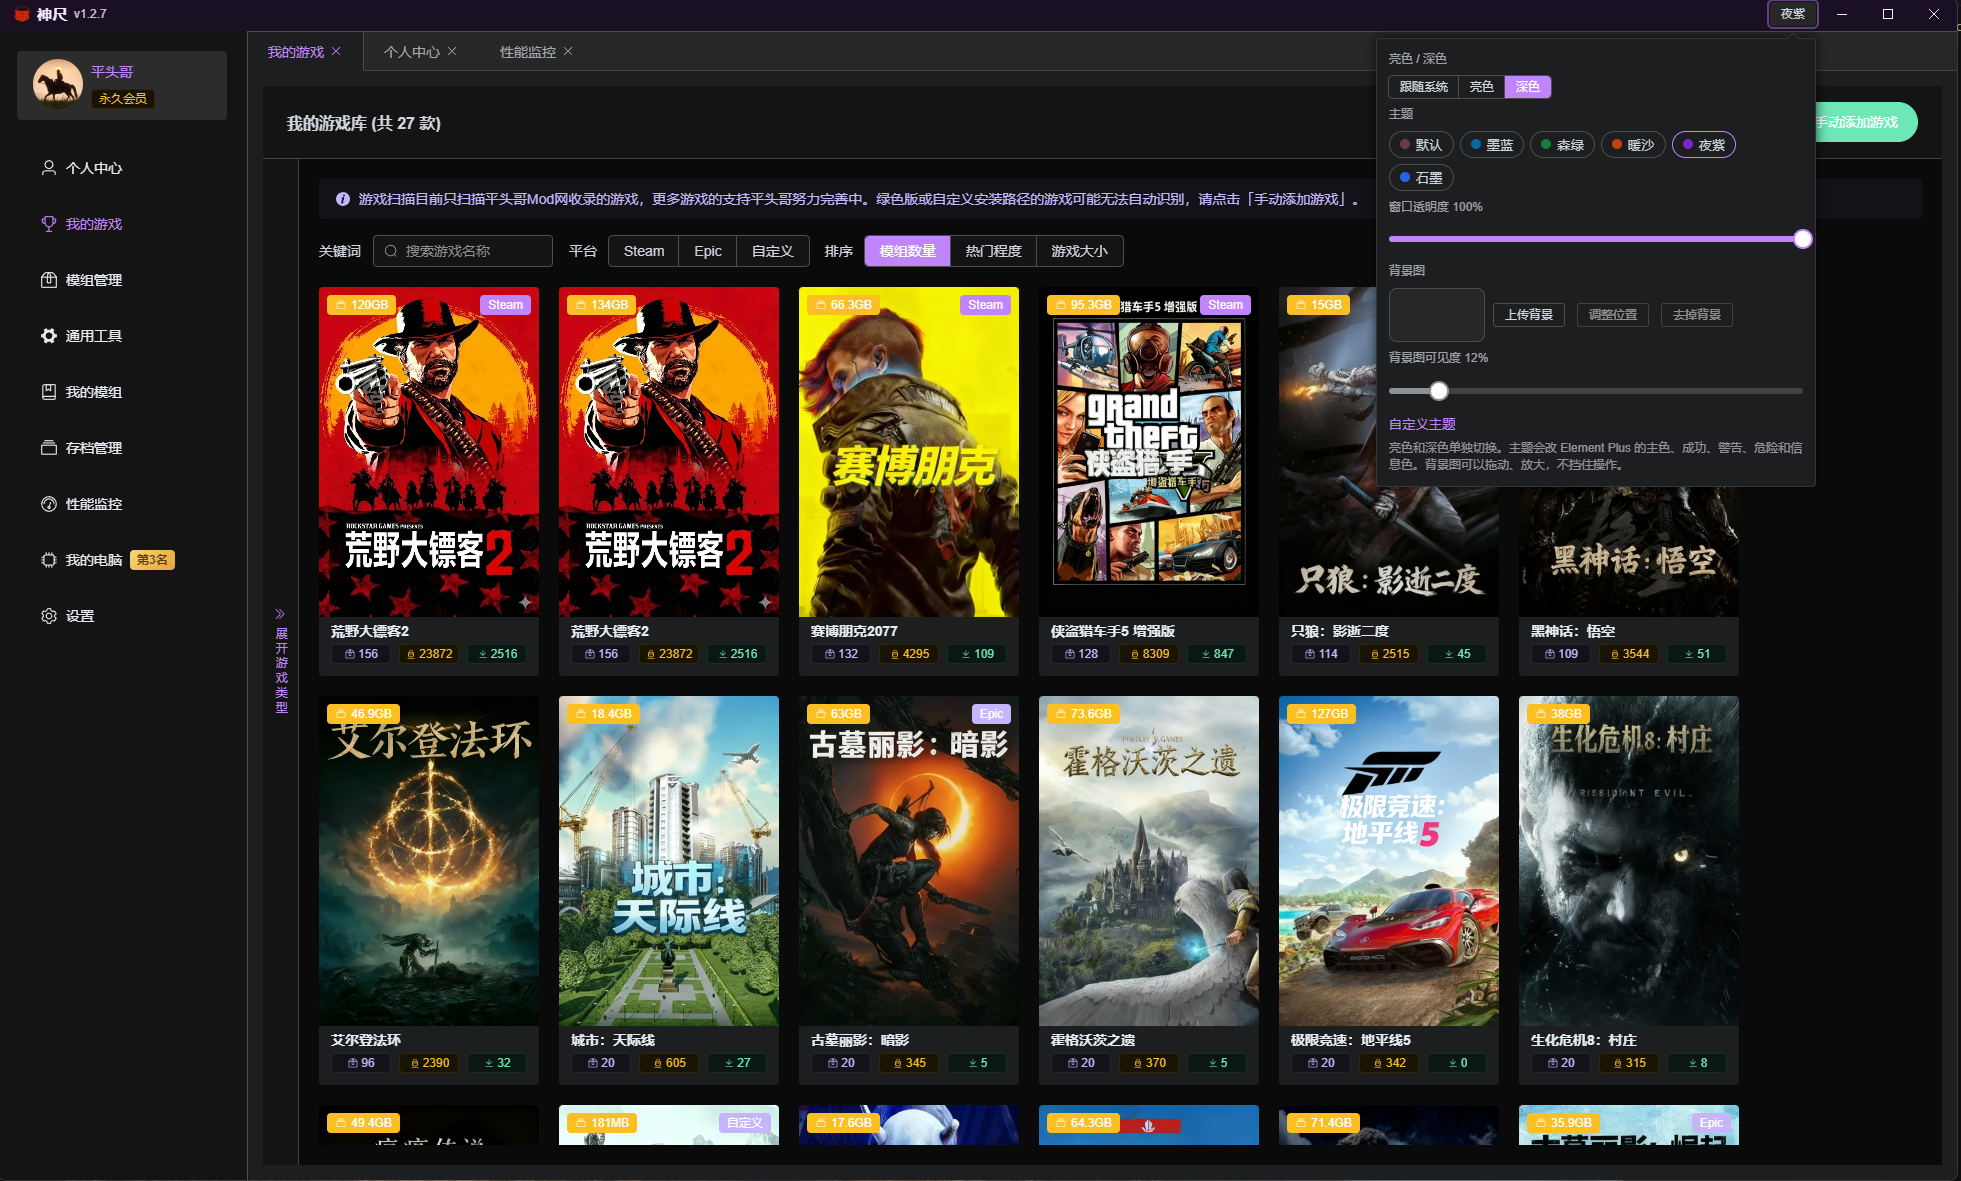1961x1181 pixels.
Task: Select 跟随系统 appearance mode
Action: [x=1423, y=87]
